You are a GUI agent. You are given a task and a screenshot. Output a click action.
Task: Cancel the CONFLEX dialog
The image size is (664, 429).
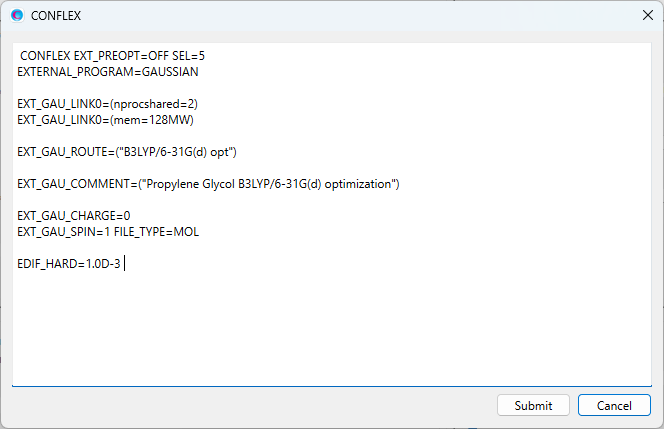[613, 405]
